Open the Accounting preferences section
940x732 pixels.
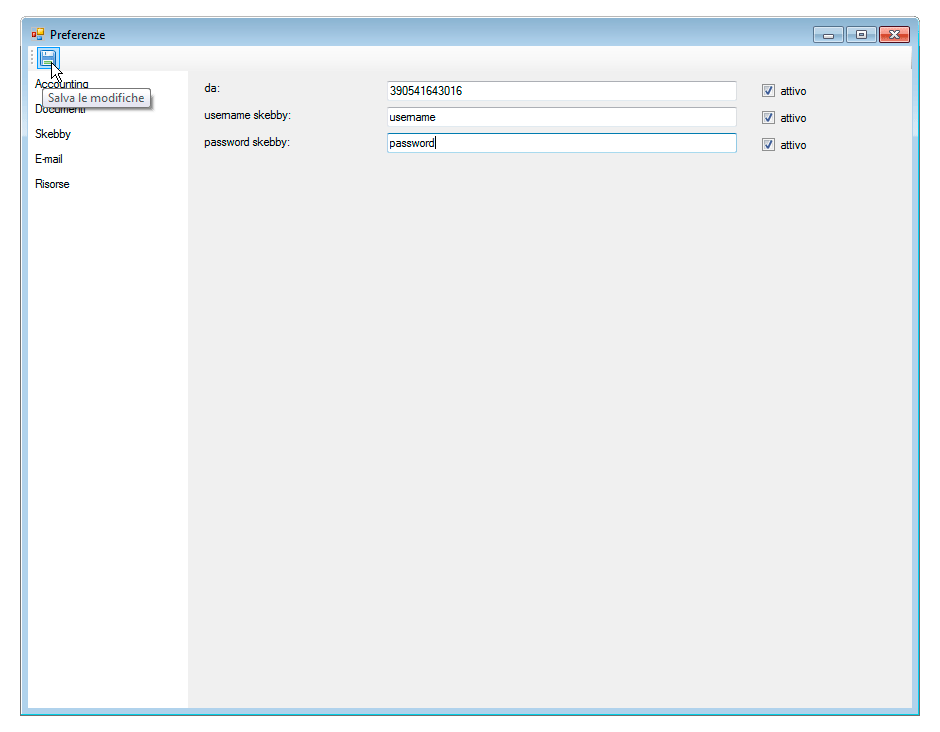pyautogui.click(x=61, y=84)
